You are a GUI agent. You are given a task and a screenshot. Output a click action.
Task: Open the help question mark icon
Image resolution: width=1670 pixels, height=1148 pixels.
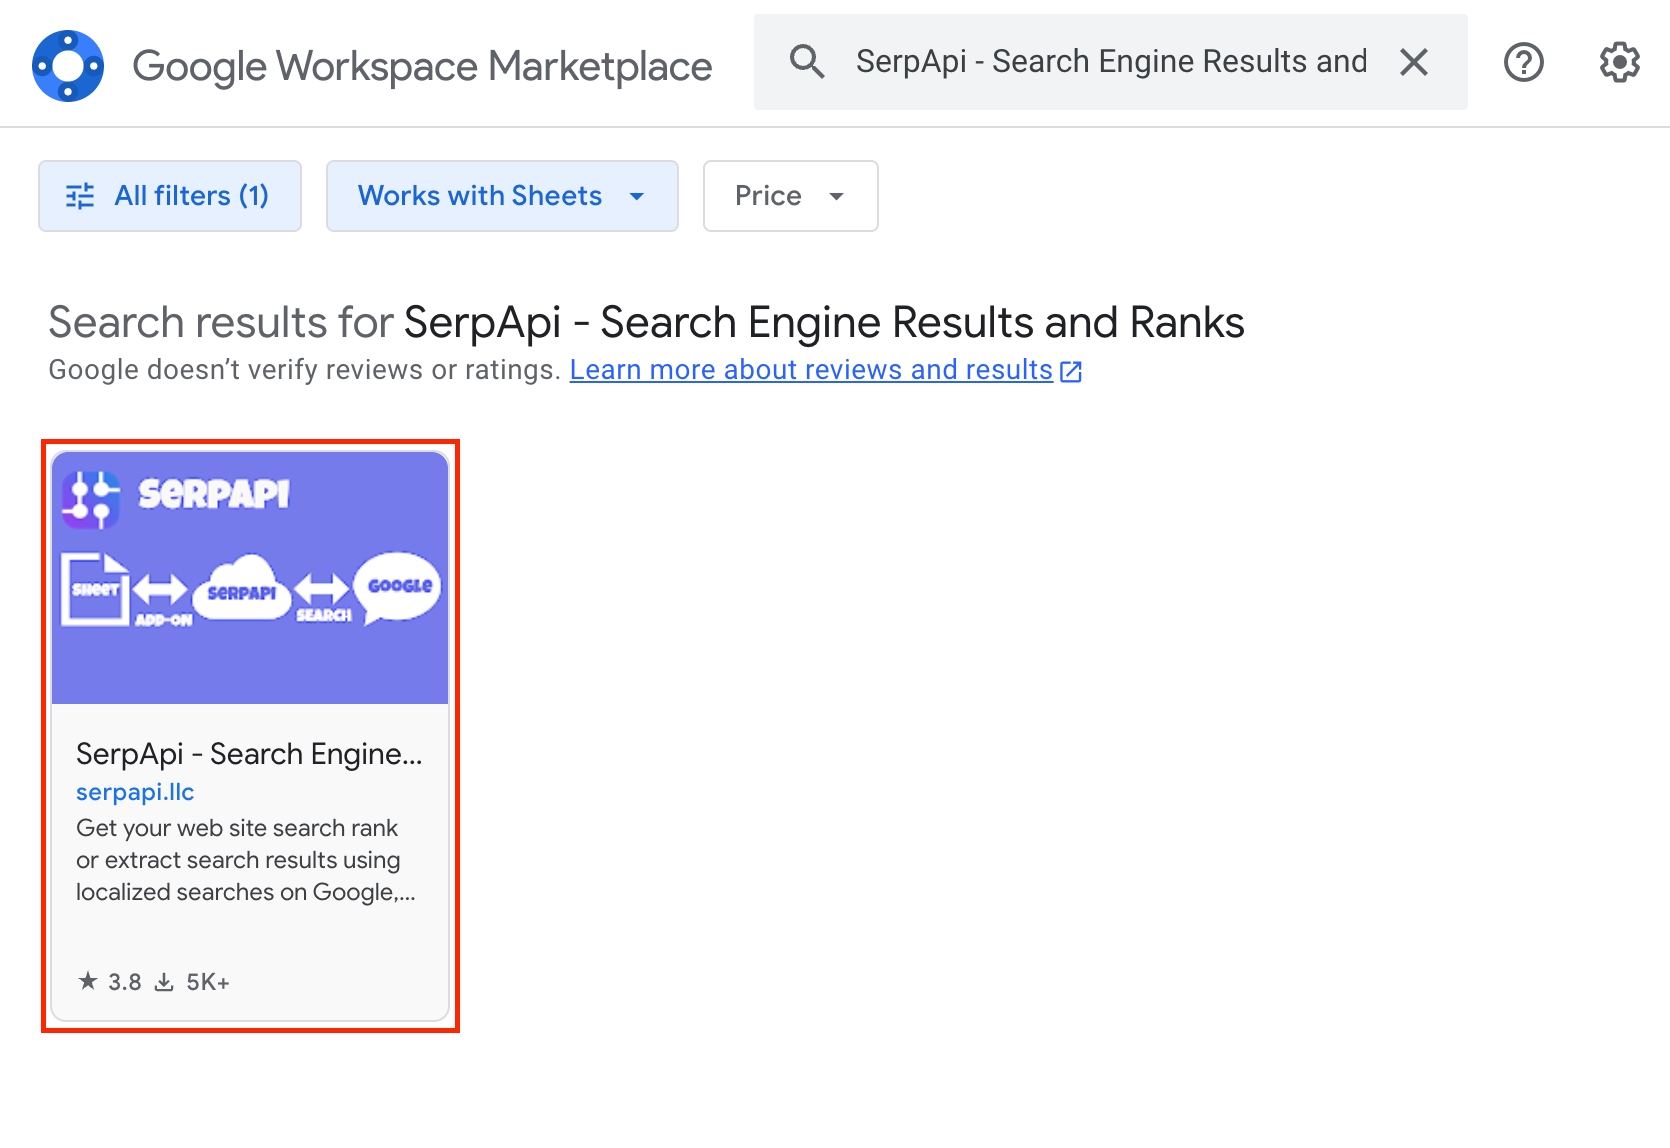pyautogui.click(x=1524, y=62)
